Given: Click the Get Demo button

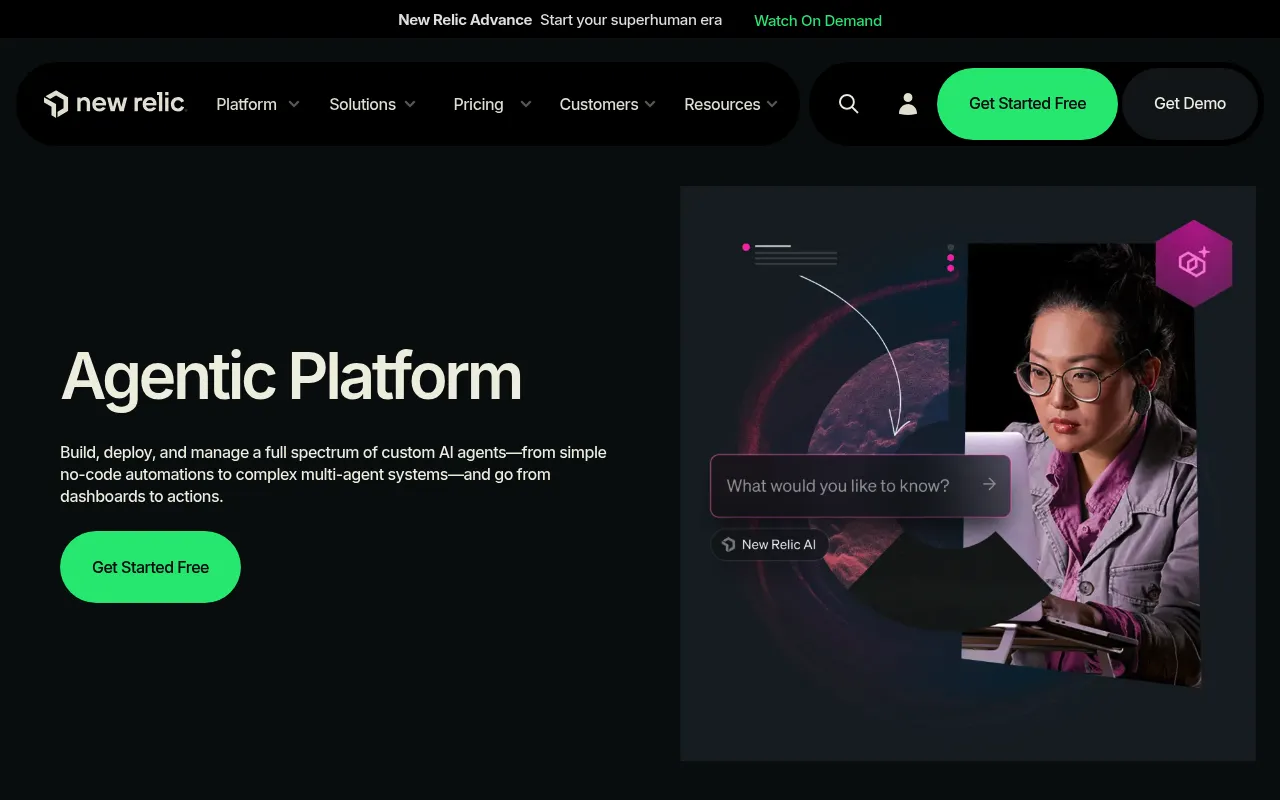Looking at the screenshot, I should 1190,104.
